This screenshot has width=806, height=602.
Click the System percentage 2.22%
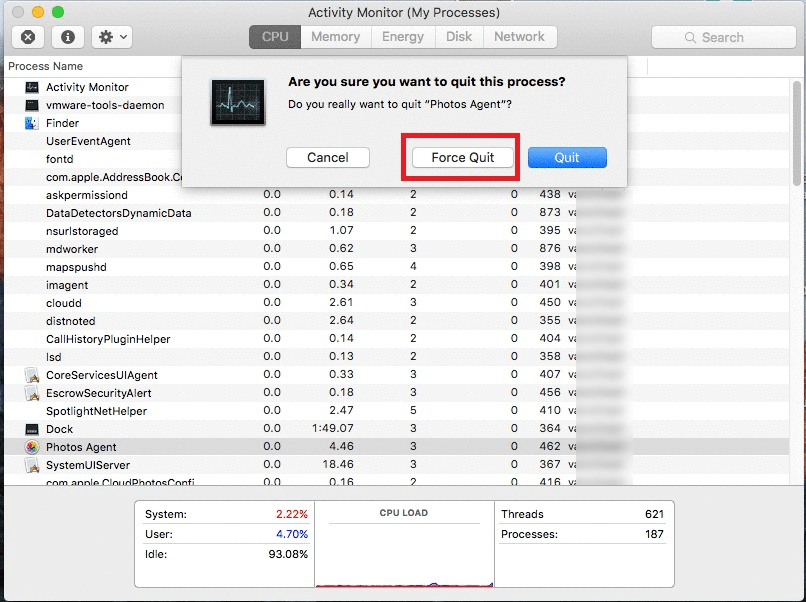tap(291, 514)
